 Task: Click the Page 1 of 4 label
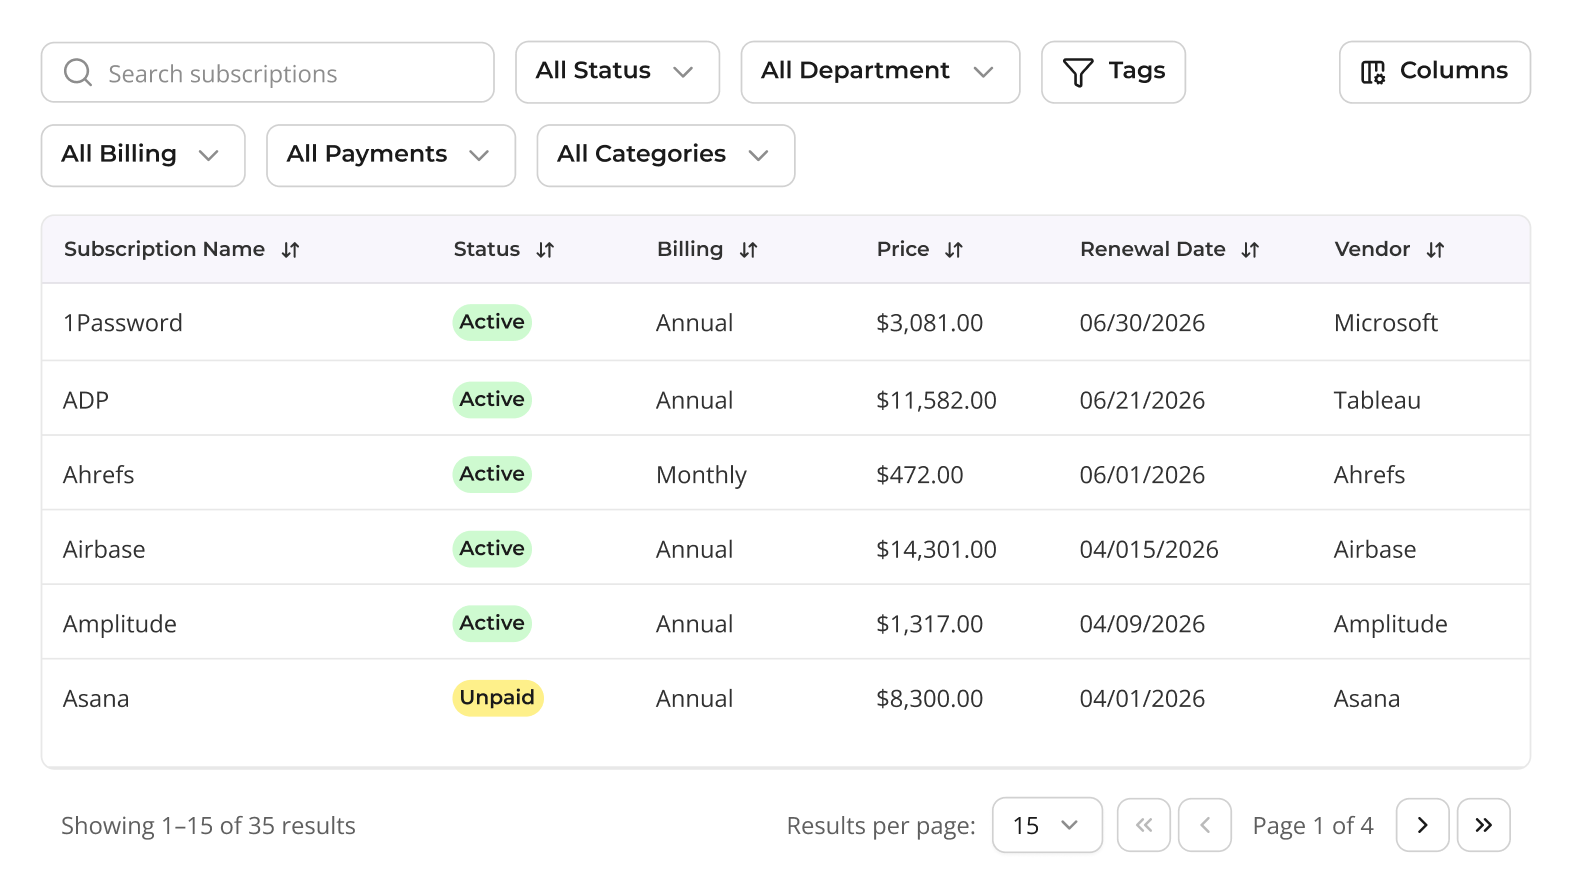(1313, 825)
